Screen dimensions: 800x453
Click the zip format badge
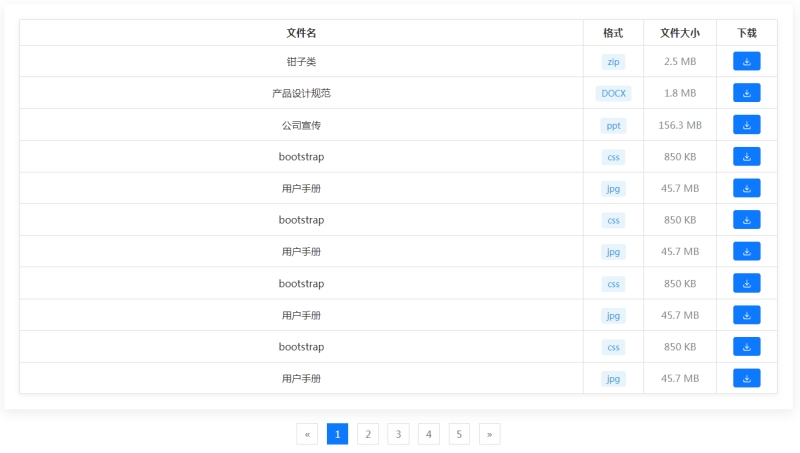pos(613,61)
